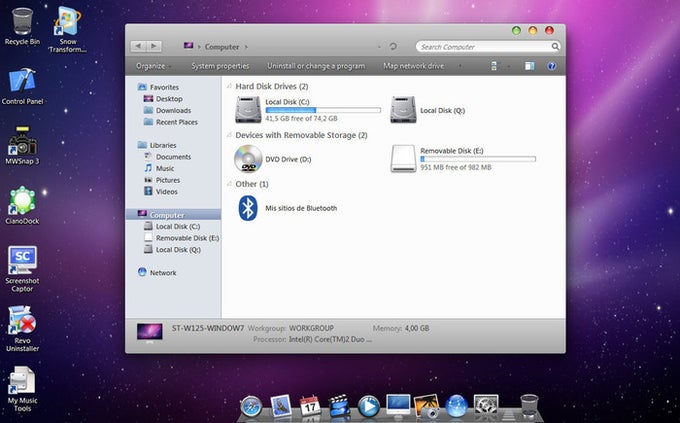Collapse Devices with Removable Storage group
Screen dimensions: 680x423
[229, 135]
